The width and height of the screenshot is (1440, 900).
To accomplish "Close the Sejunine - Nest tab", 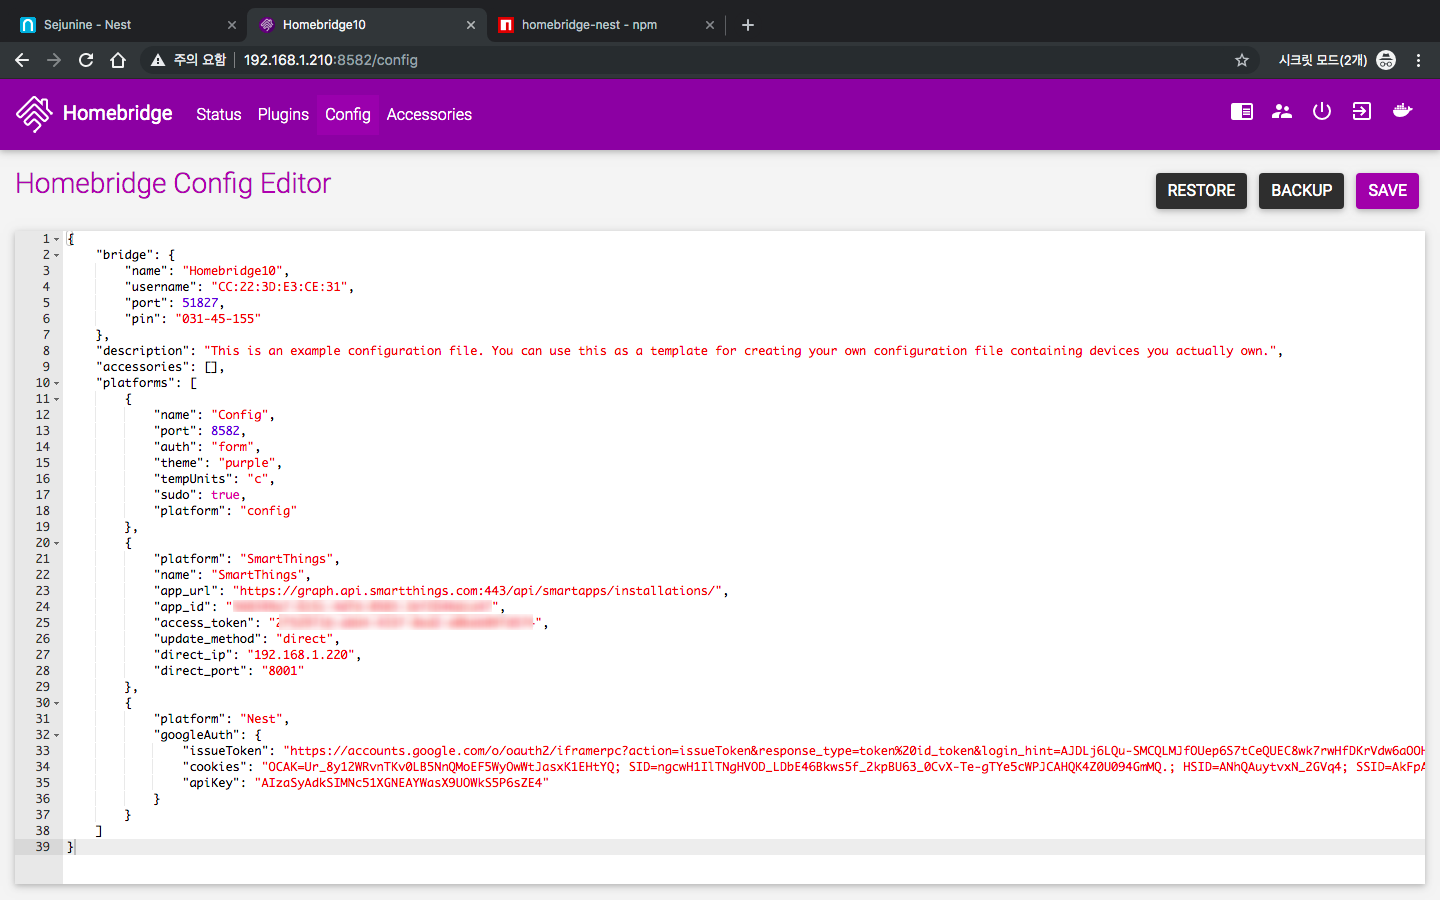I will 232,25.
